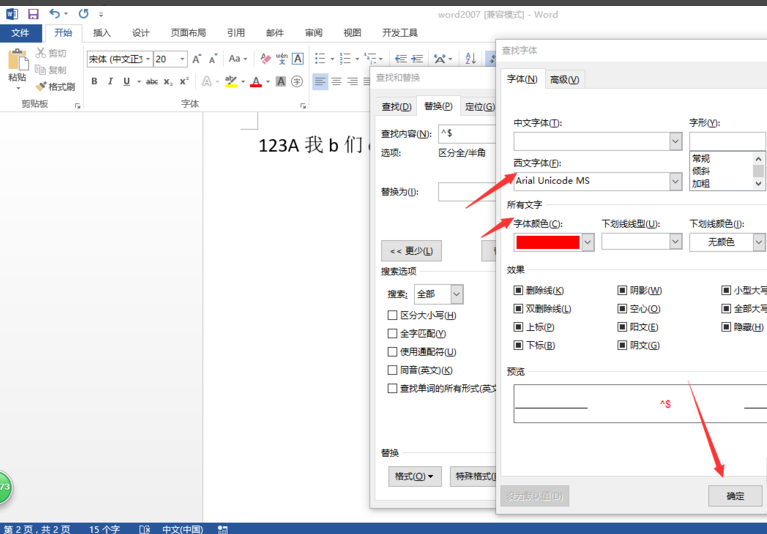Toggle Italic formatting
The image size is (767, 534).
110,82
